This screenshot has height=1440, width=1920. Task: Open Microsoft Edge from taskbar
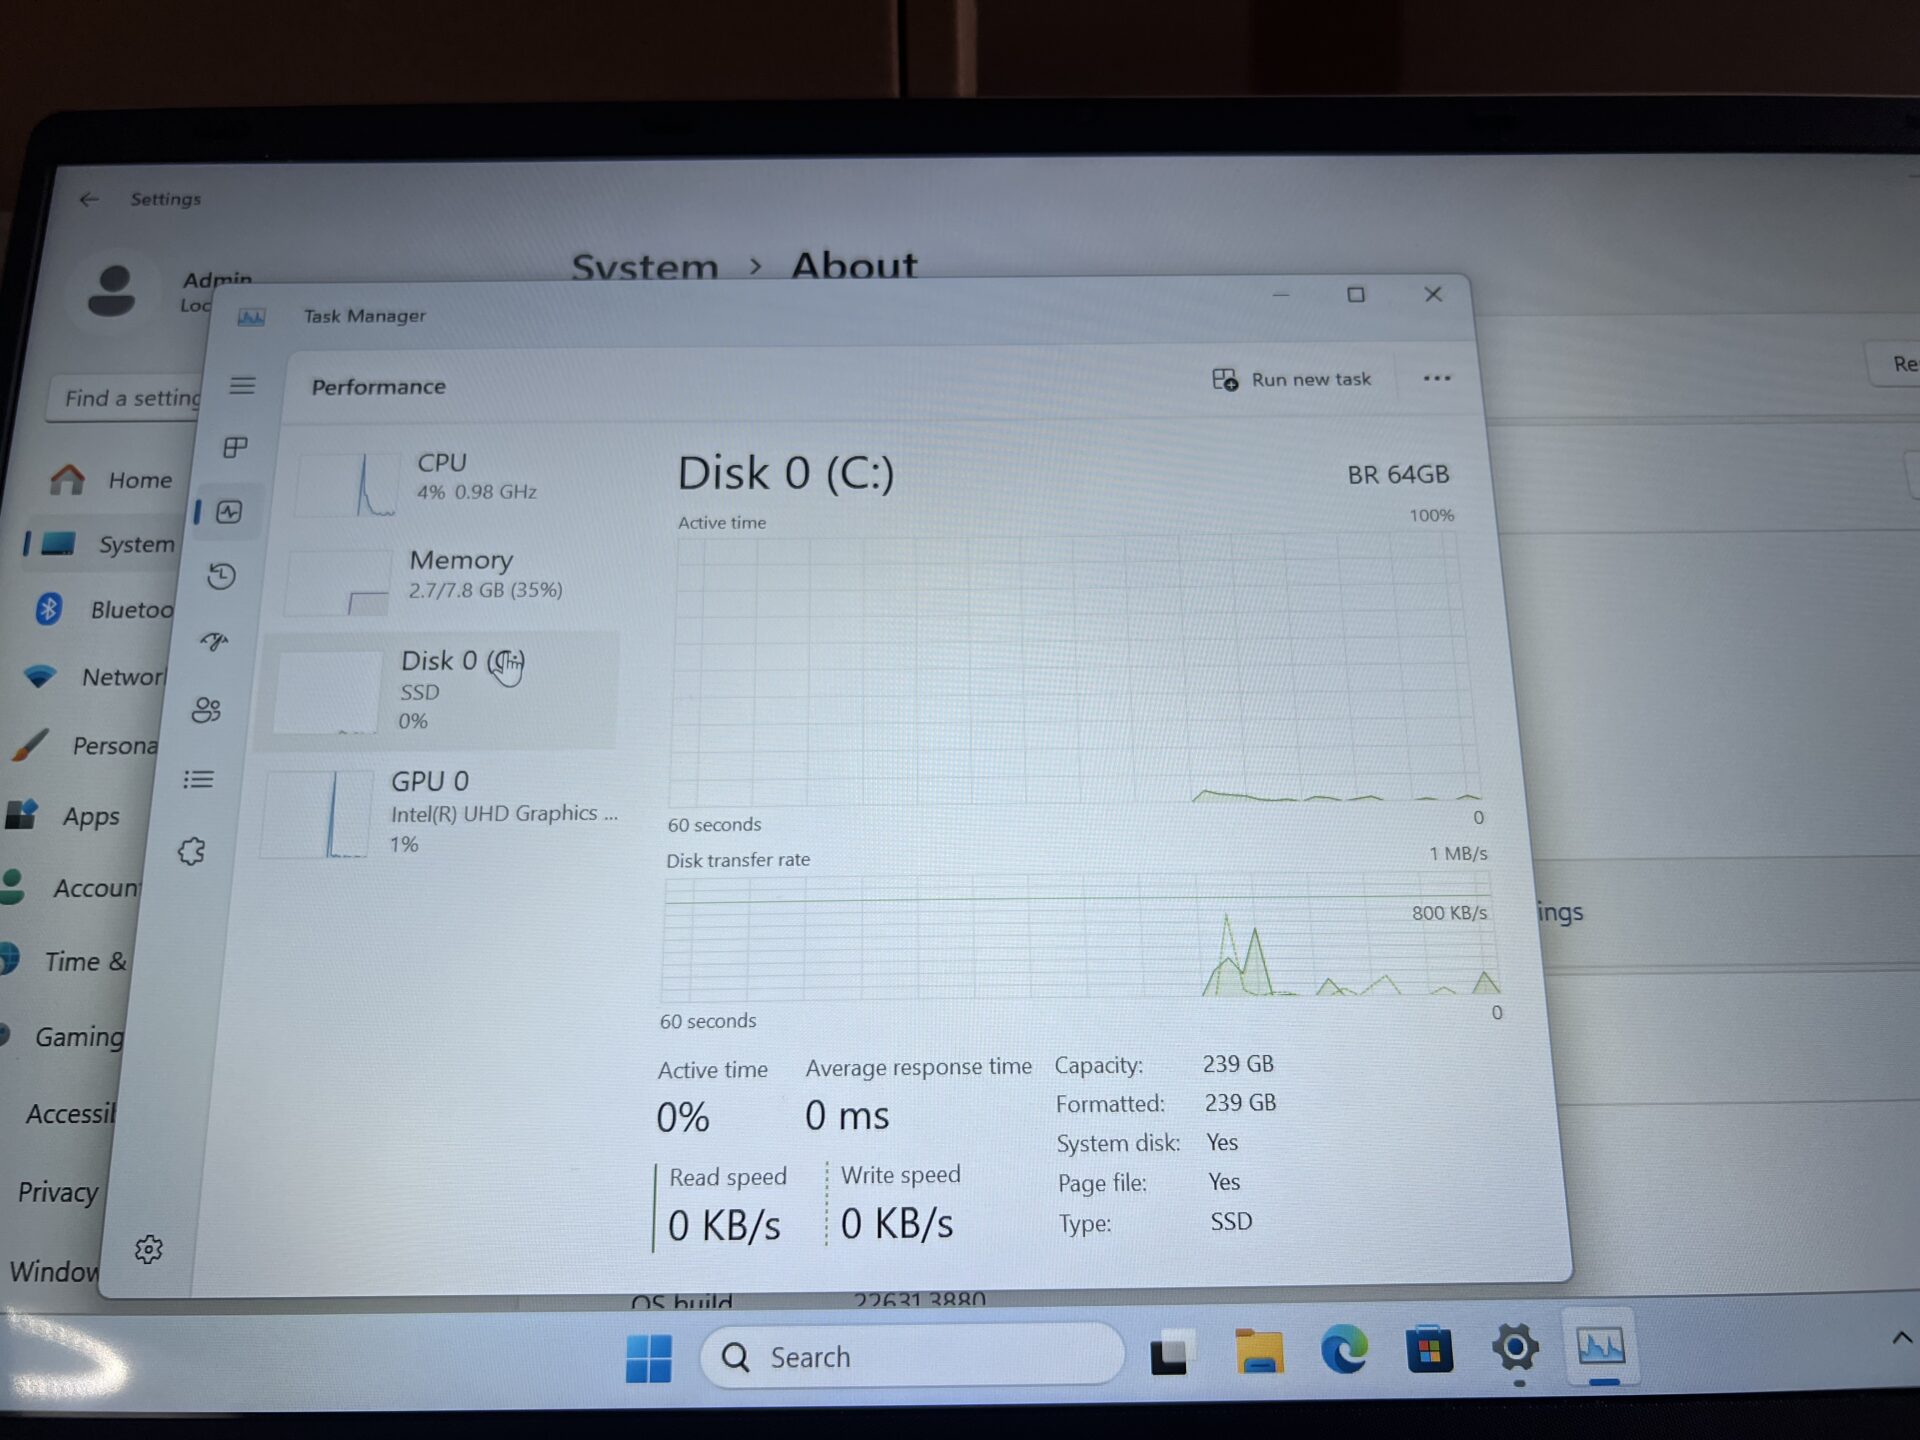click(1344, 1351)
